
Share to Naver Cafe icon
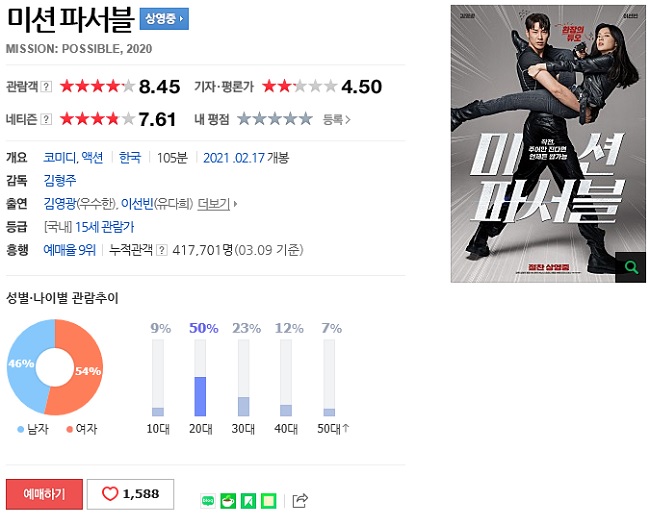228,501
